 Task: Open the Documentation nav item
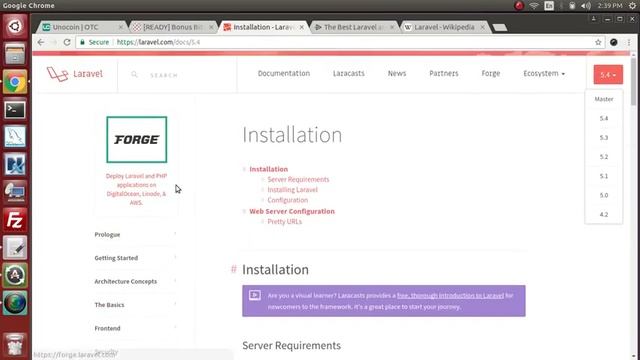click(x=284, y=73)
